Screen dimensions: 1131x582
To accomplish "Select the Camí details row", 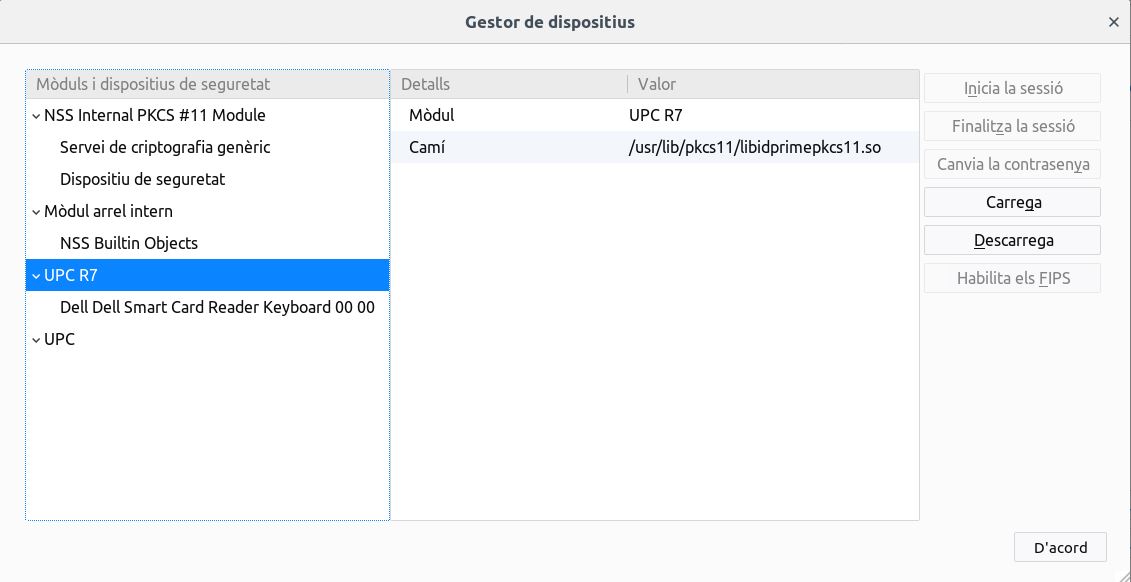I will coord(655,148).
